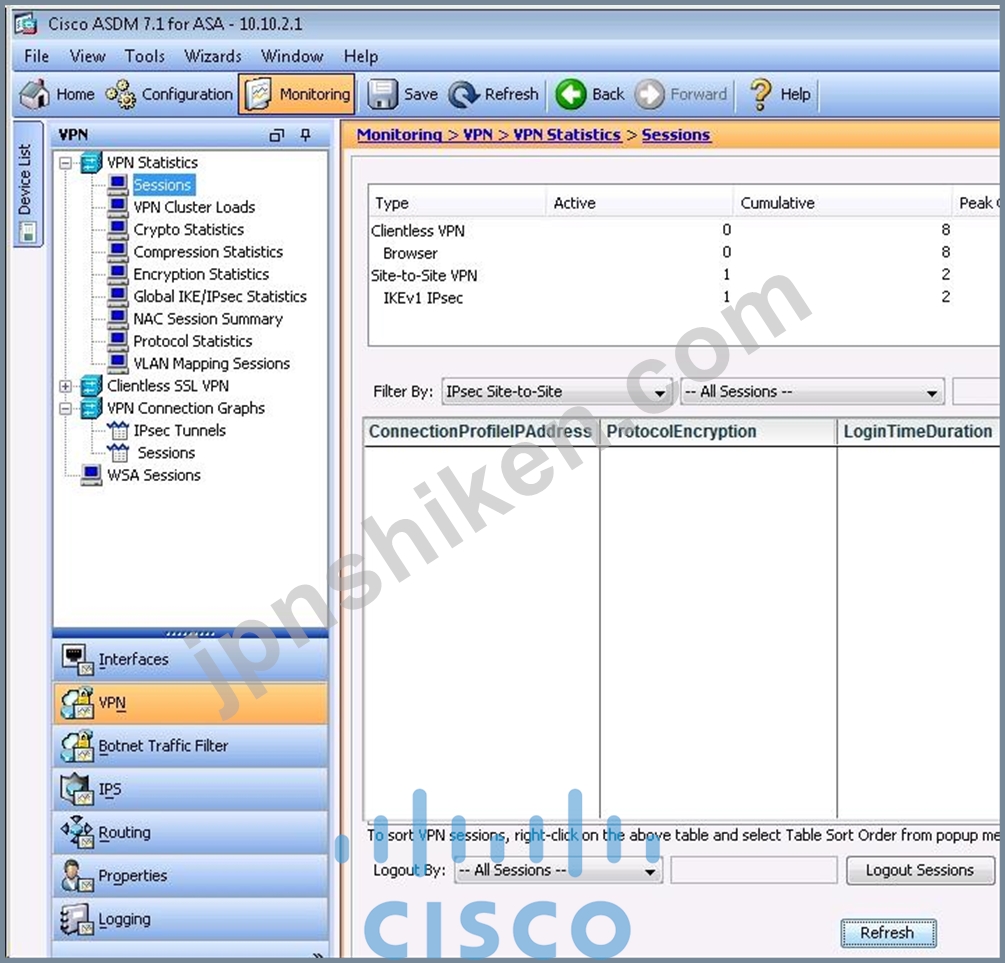Viewport: 1005px width, 963px height.
Task: Click the VPN Statistics folder icon
Action: tap(91, 162)
